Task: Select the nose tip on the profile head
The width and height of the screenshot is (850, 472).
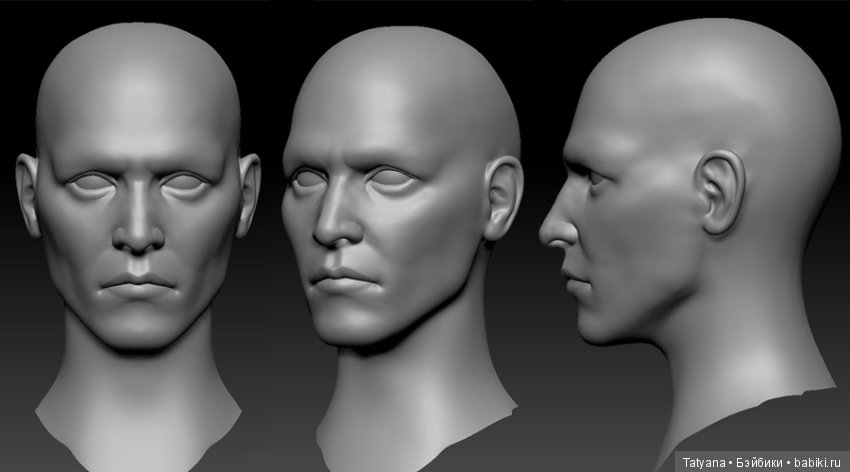Action: click(x=547, y=234)
